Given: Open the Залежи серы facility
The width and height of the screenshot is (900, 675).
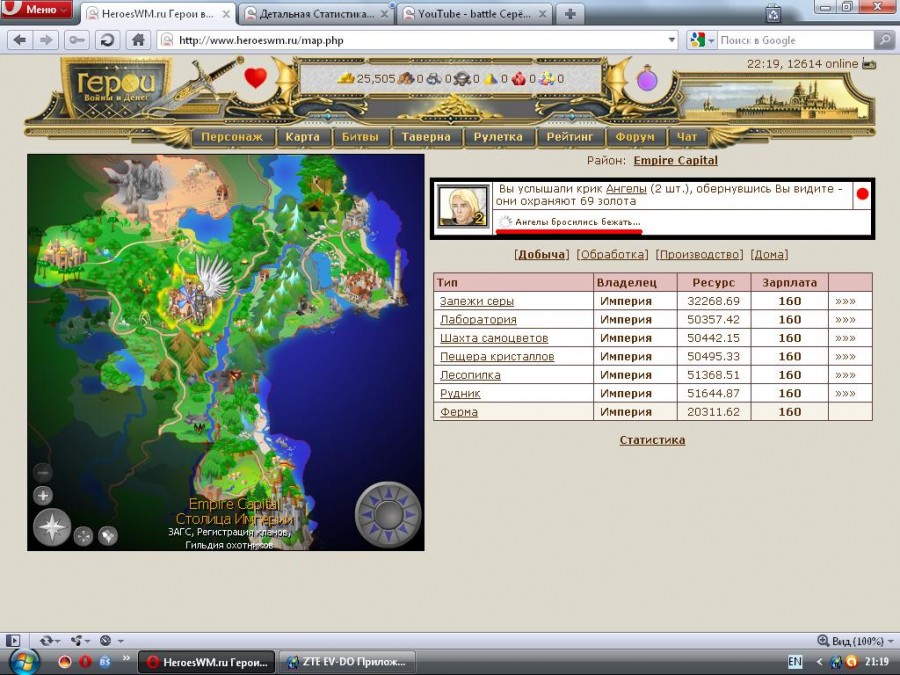Looking at the screenshot, I should point(476,301).
